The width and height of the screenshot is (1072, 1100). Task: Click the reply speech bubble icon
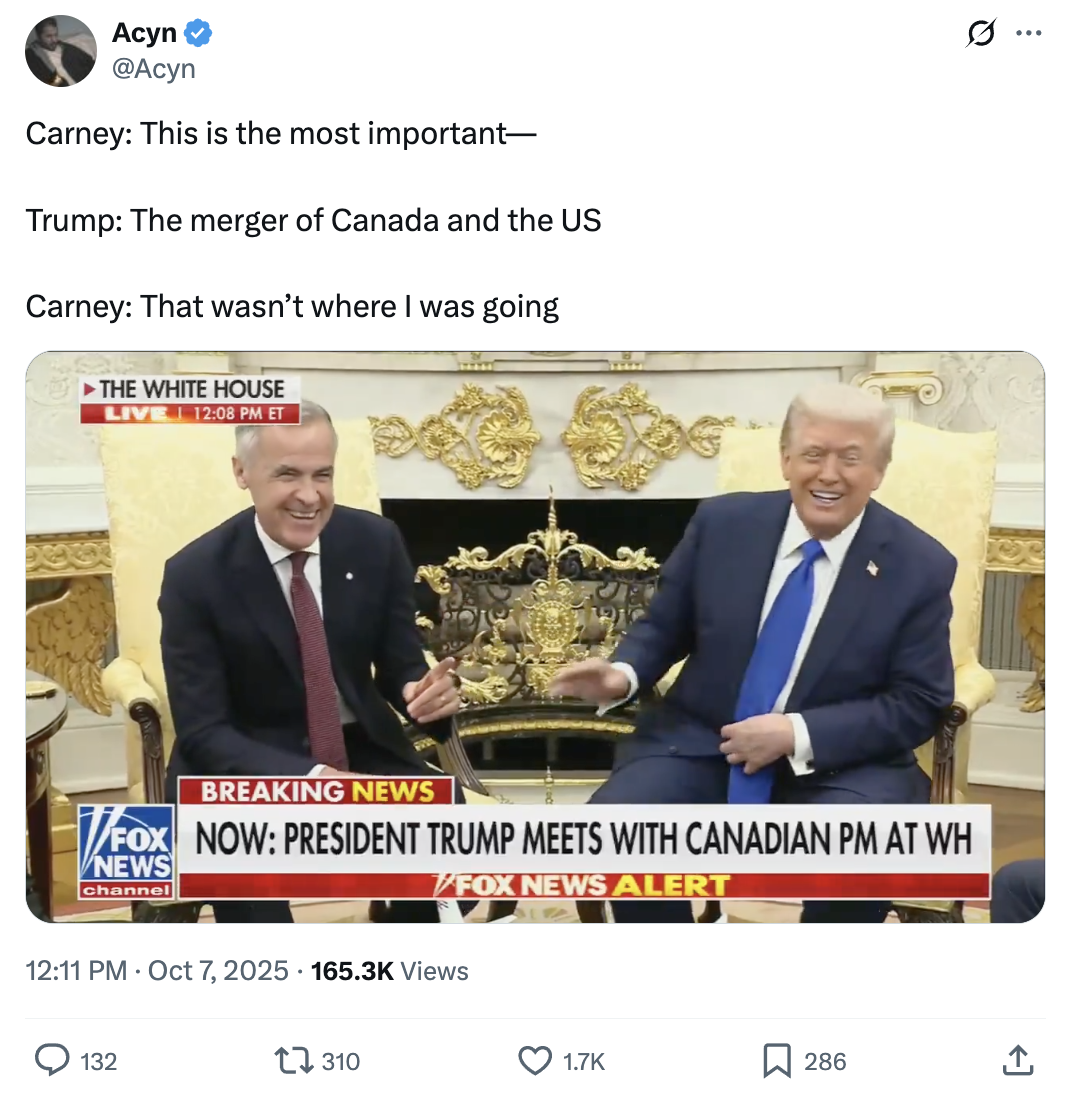pos(53,1060)
